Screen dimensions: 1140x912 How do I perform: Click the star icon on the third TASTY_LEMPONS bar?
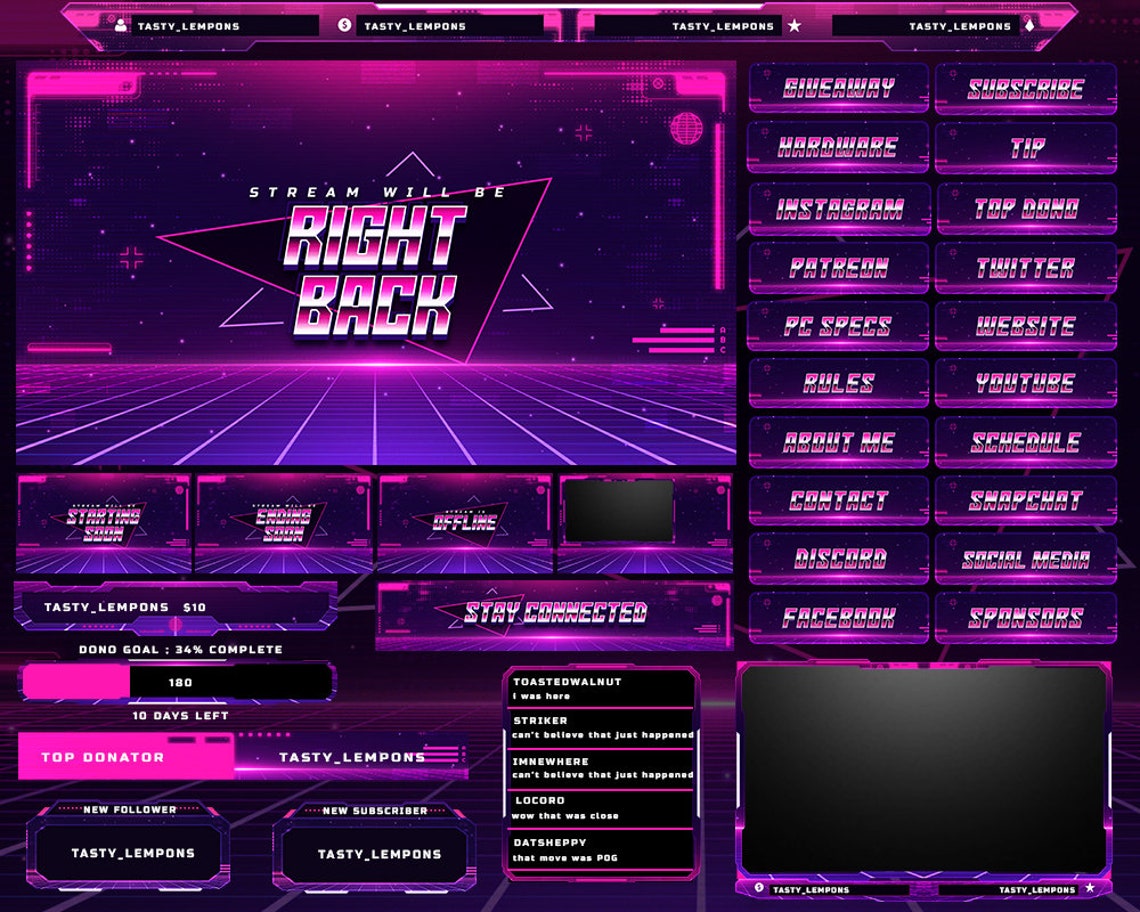click(793, 25)
